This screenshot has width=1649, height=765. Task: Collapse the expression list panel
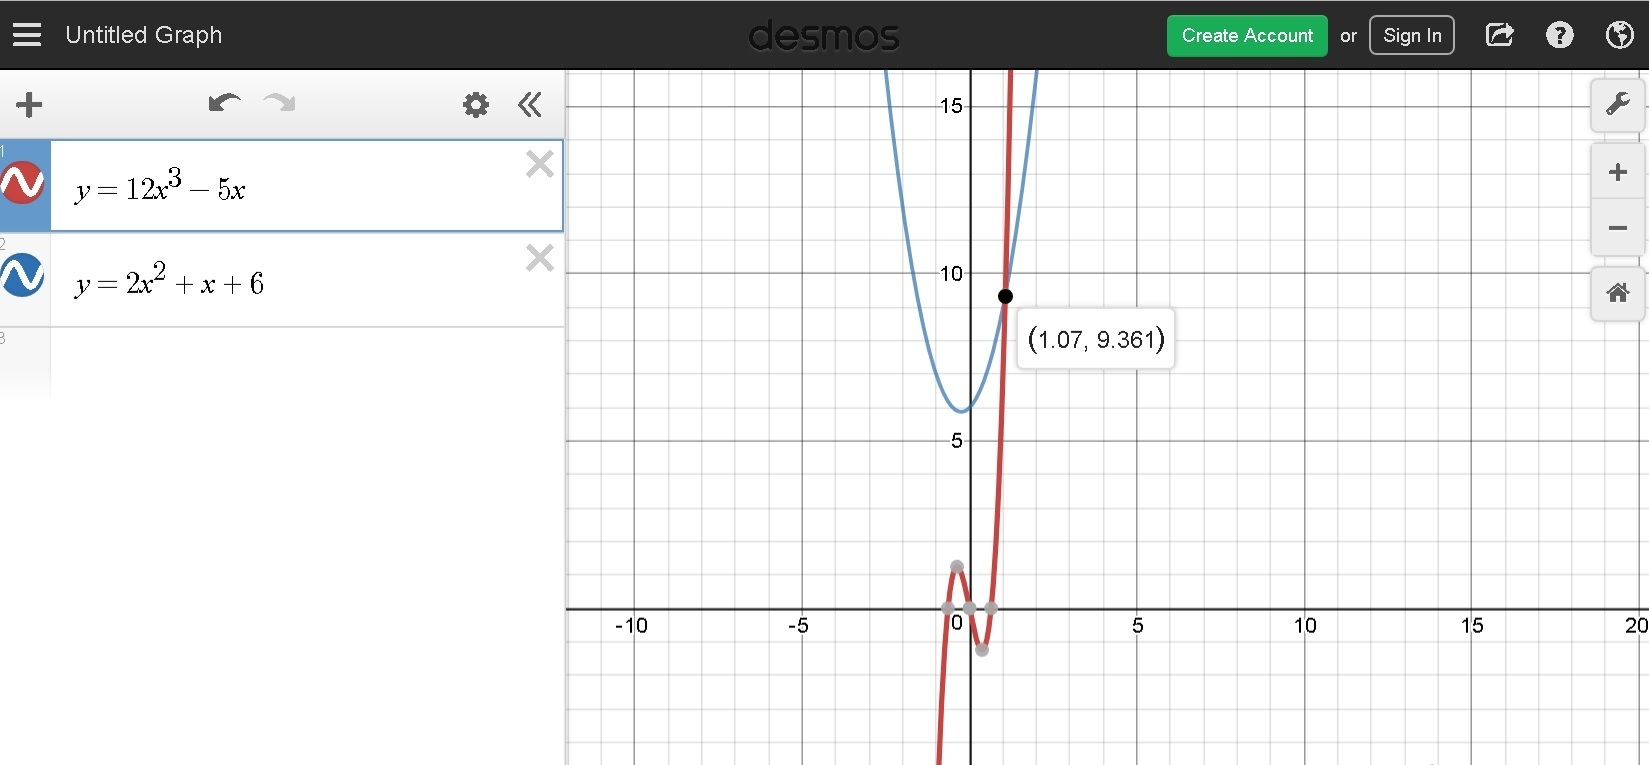(x=530, y=104)
